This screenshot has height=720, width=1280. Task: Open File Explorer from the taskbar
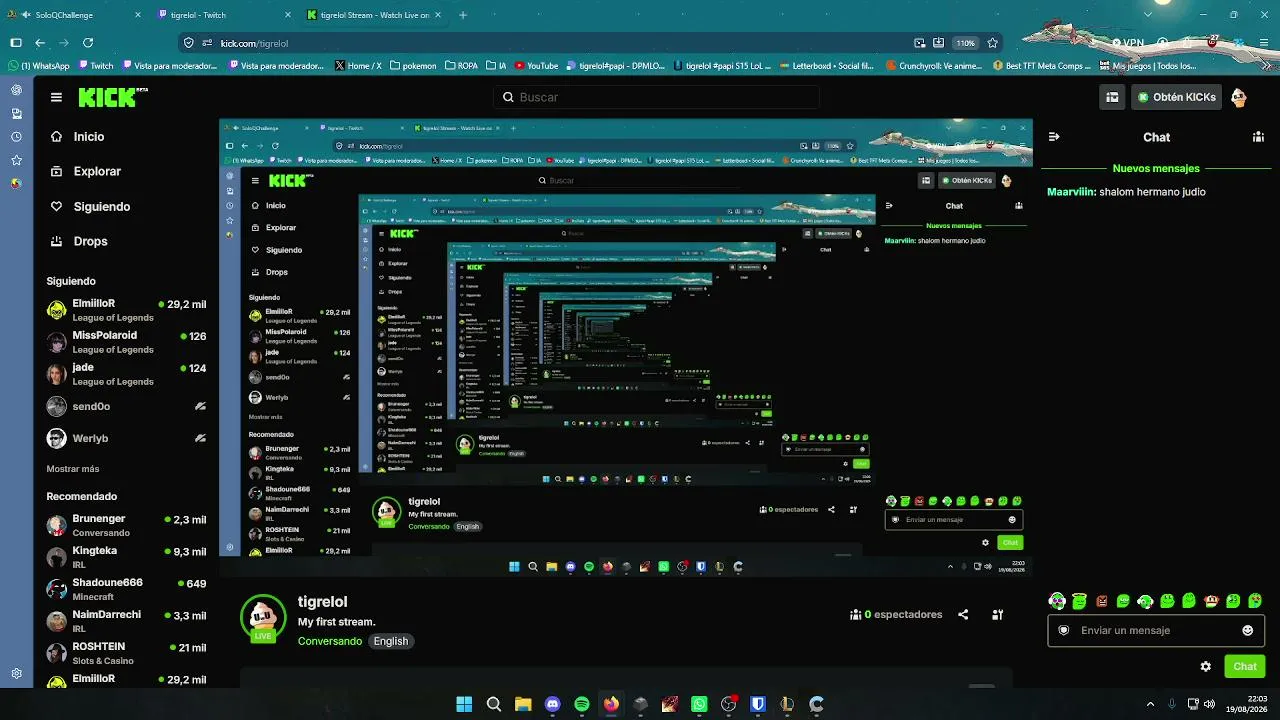tap(523, 704)
